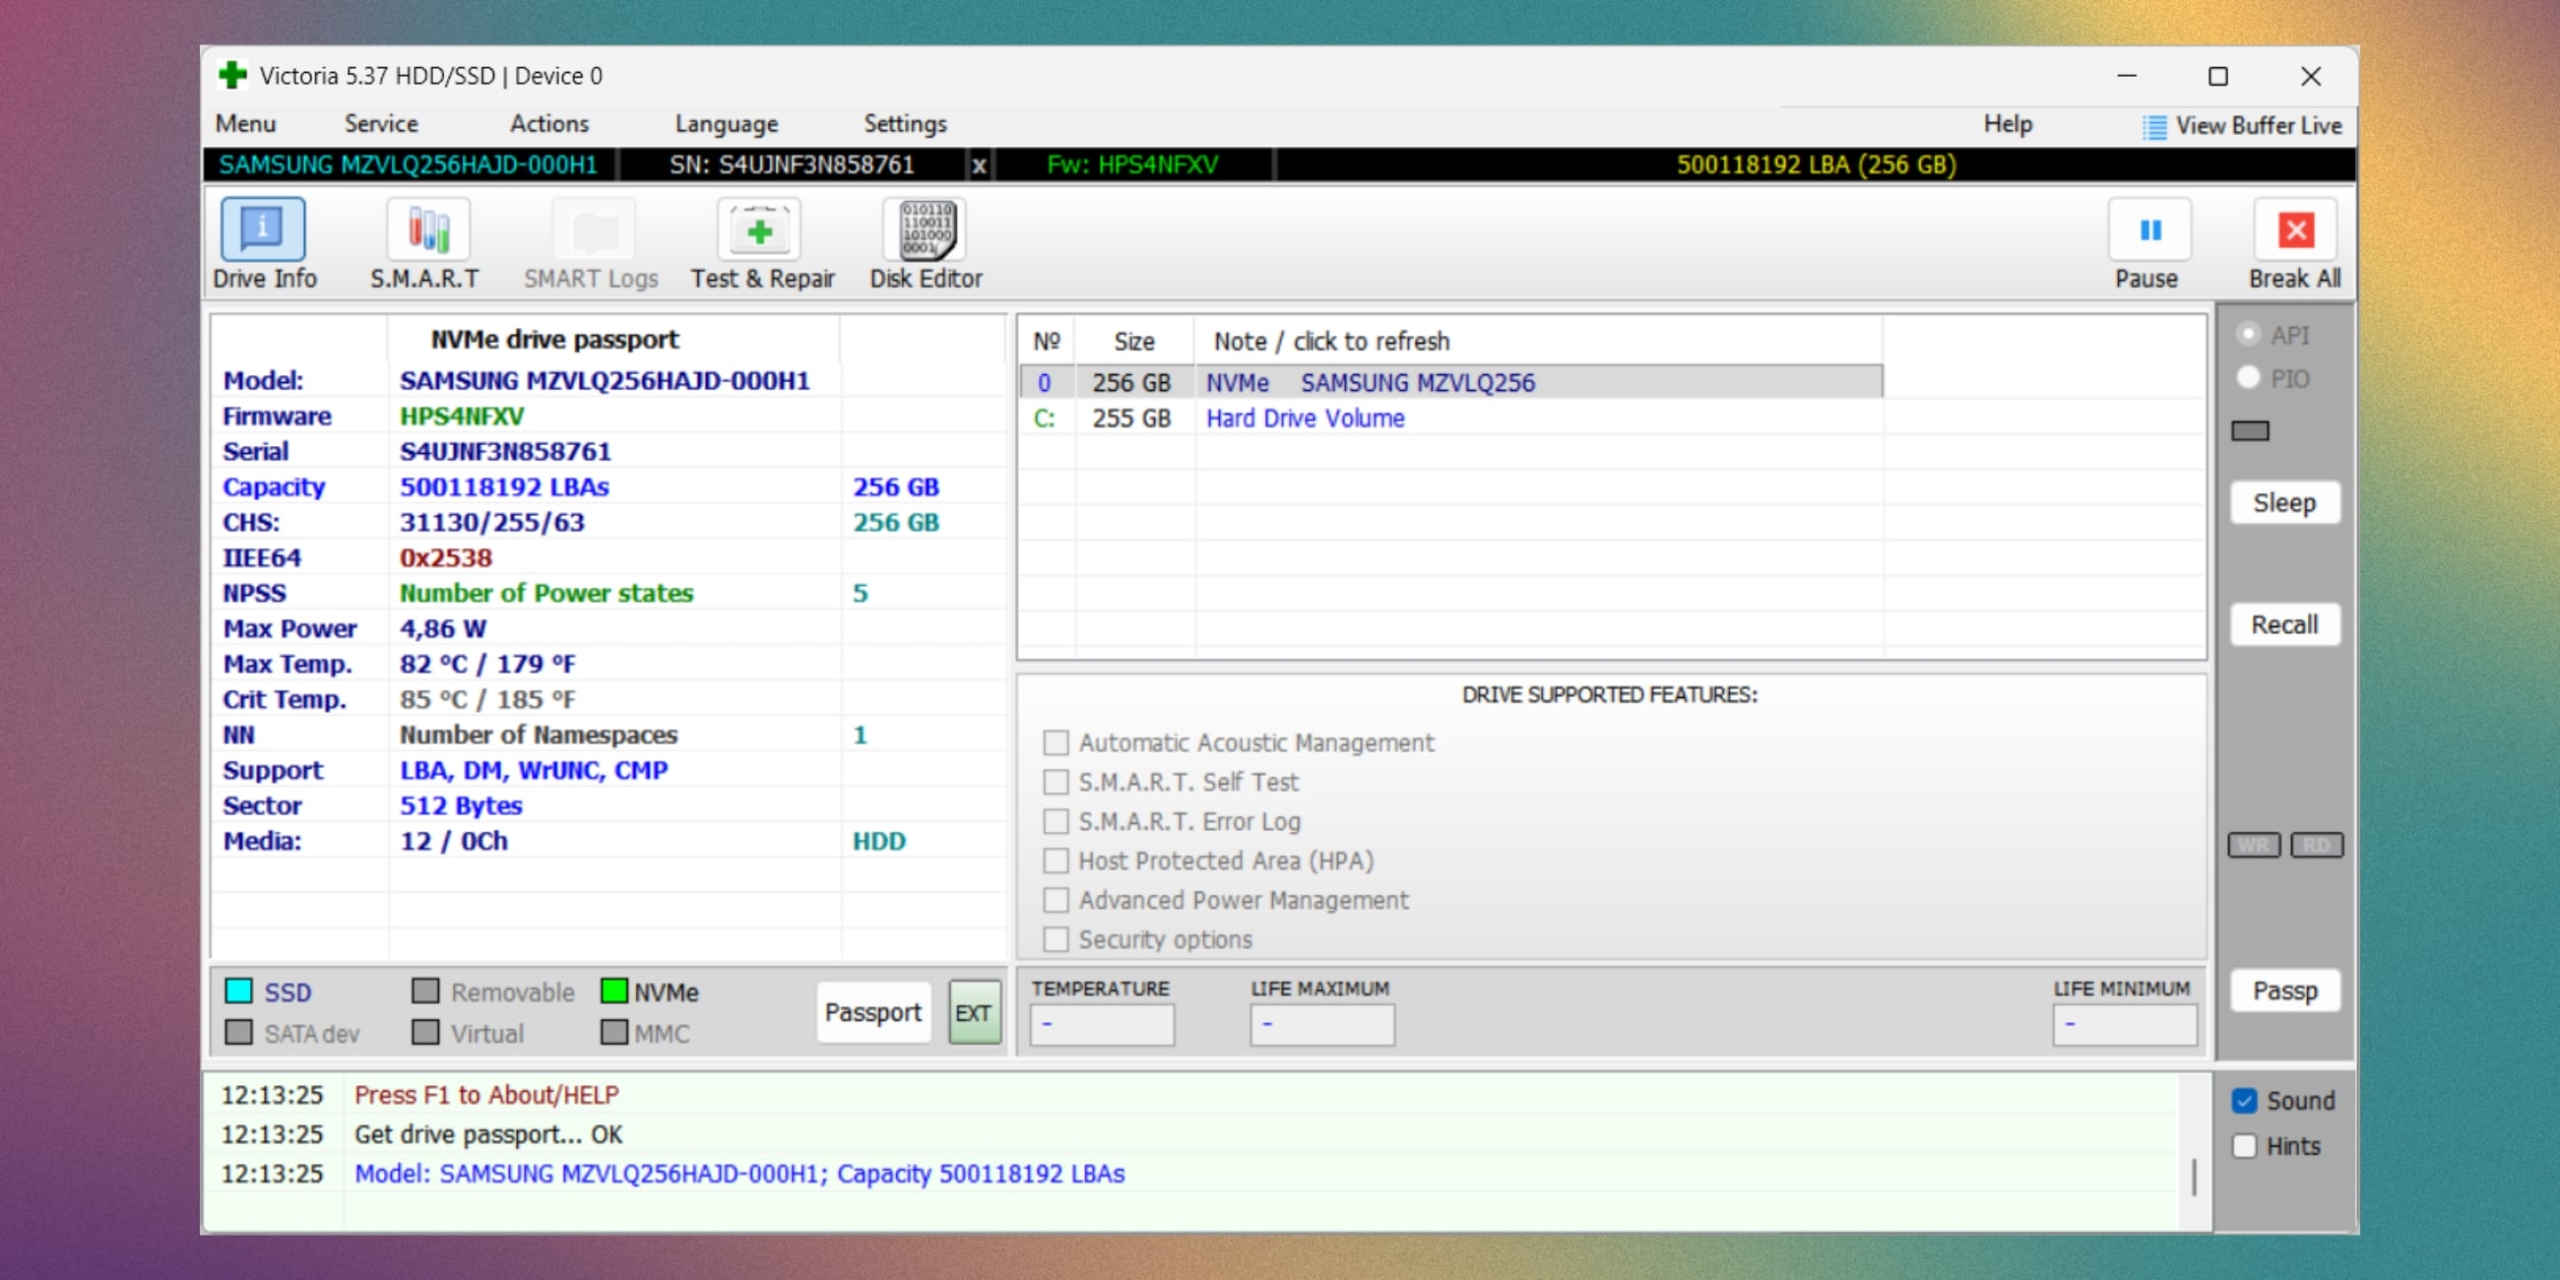Click the green EXT passport button
This screenshot has height=1280, width=2560.
pyautogui.click(x=973, y=1013)
